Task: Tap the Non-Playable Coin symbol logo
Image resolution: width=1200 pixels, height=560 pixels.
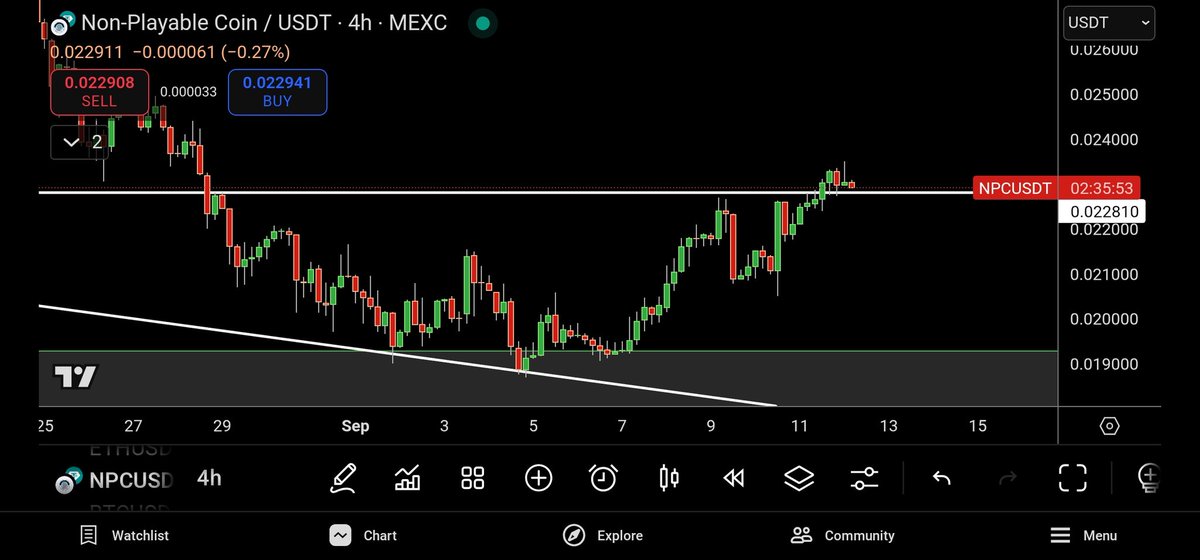Action: pyautogui.click(x=62, y=24)
